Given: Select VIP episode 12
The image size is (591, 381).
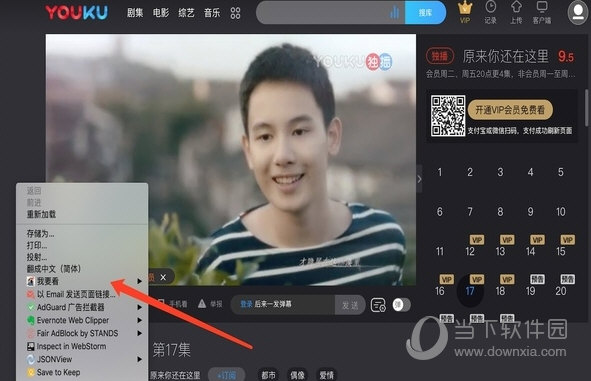Looking at the screenshot, I should coord(470,251).
